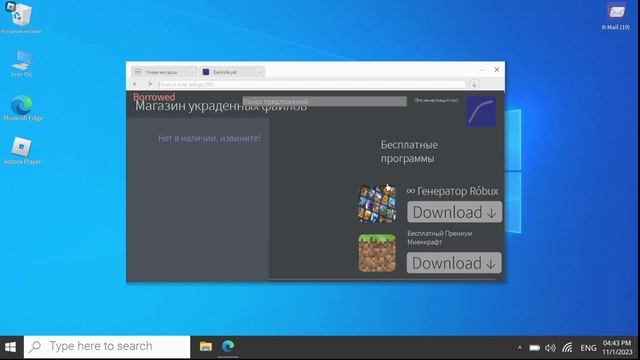640x360 pixels.
Task: Open the battery status tray icon
Action: point(534,348)
